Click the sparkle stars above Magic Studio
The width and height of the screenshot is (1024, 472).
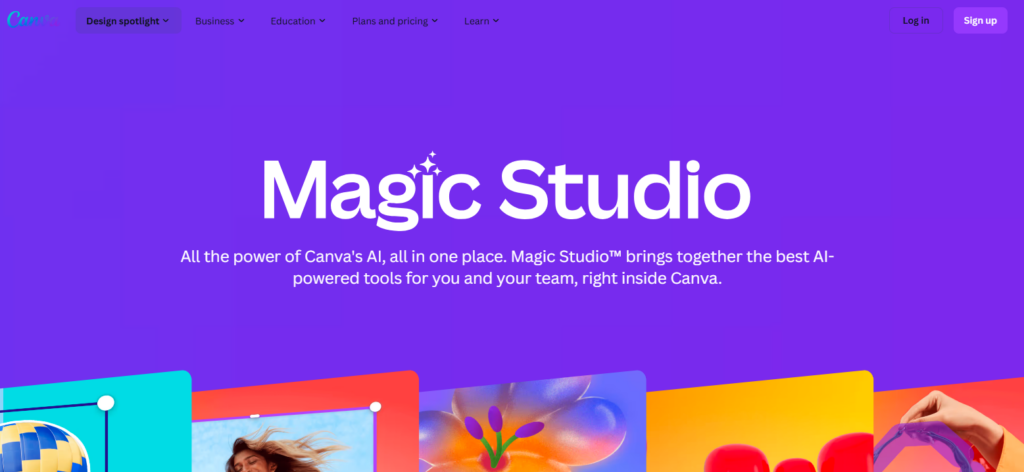(x=425, y=165)
